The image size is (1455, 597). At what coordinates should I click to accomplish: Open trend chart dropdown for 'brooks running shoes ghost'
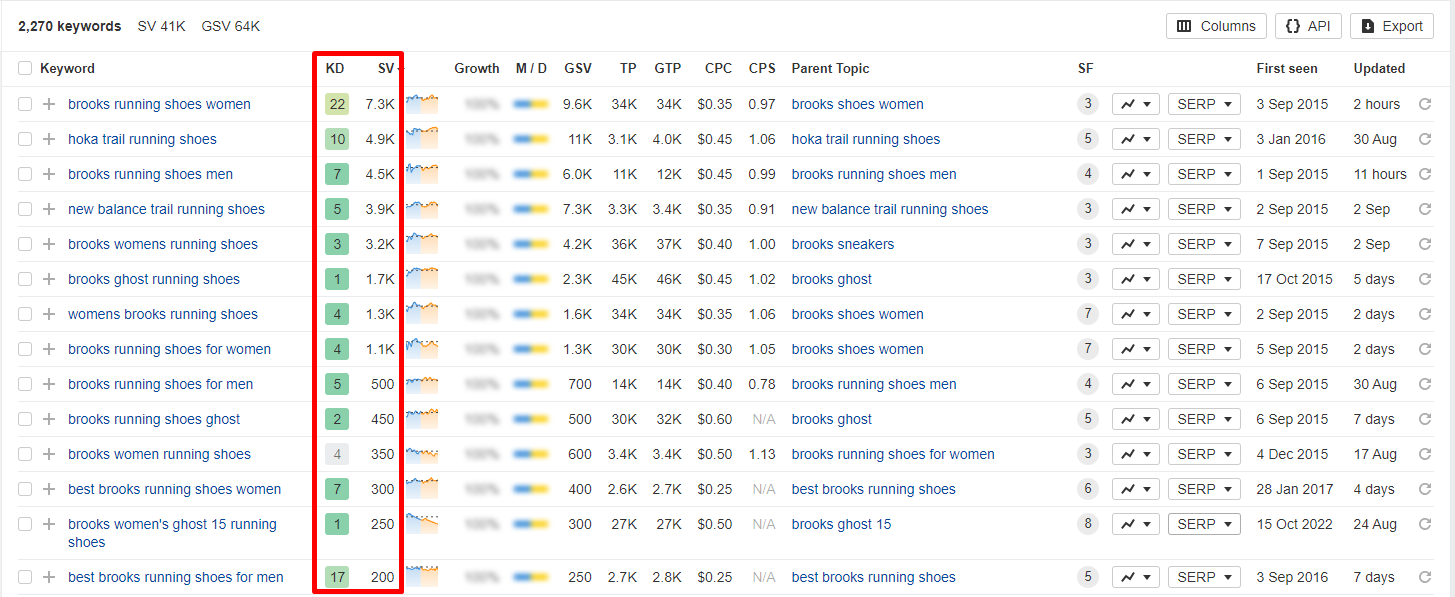click(x=1136, y=419)
